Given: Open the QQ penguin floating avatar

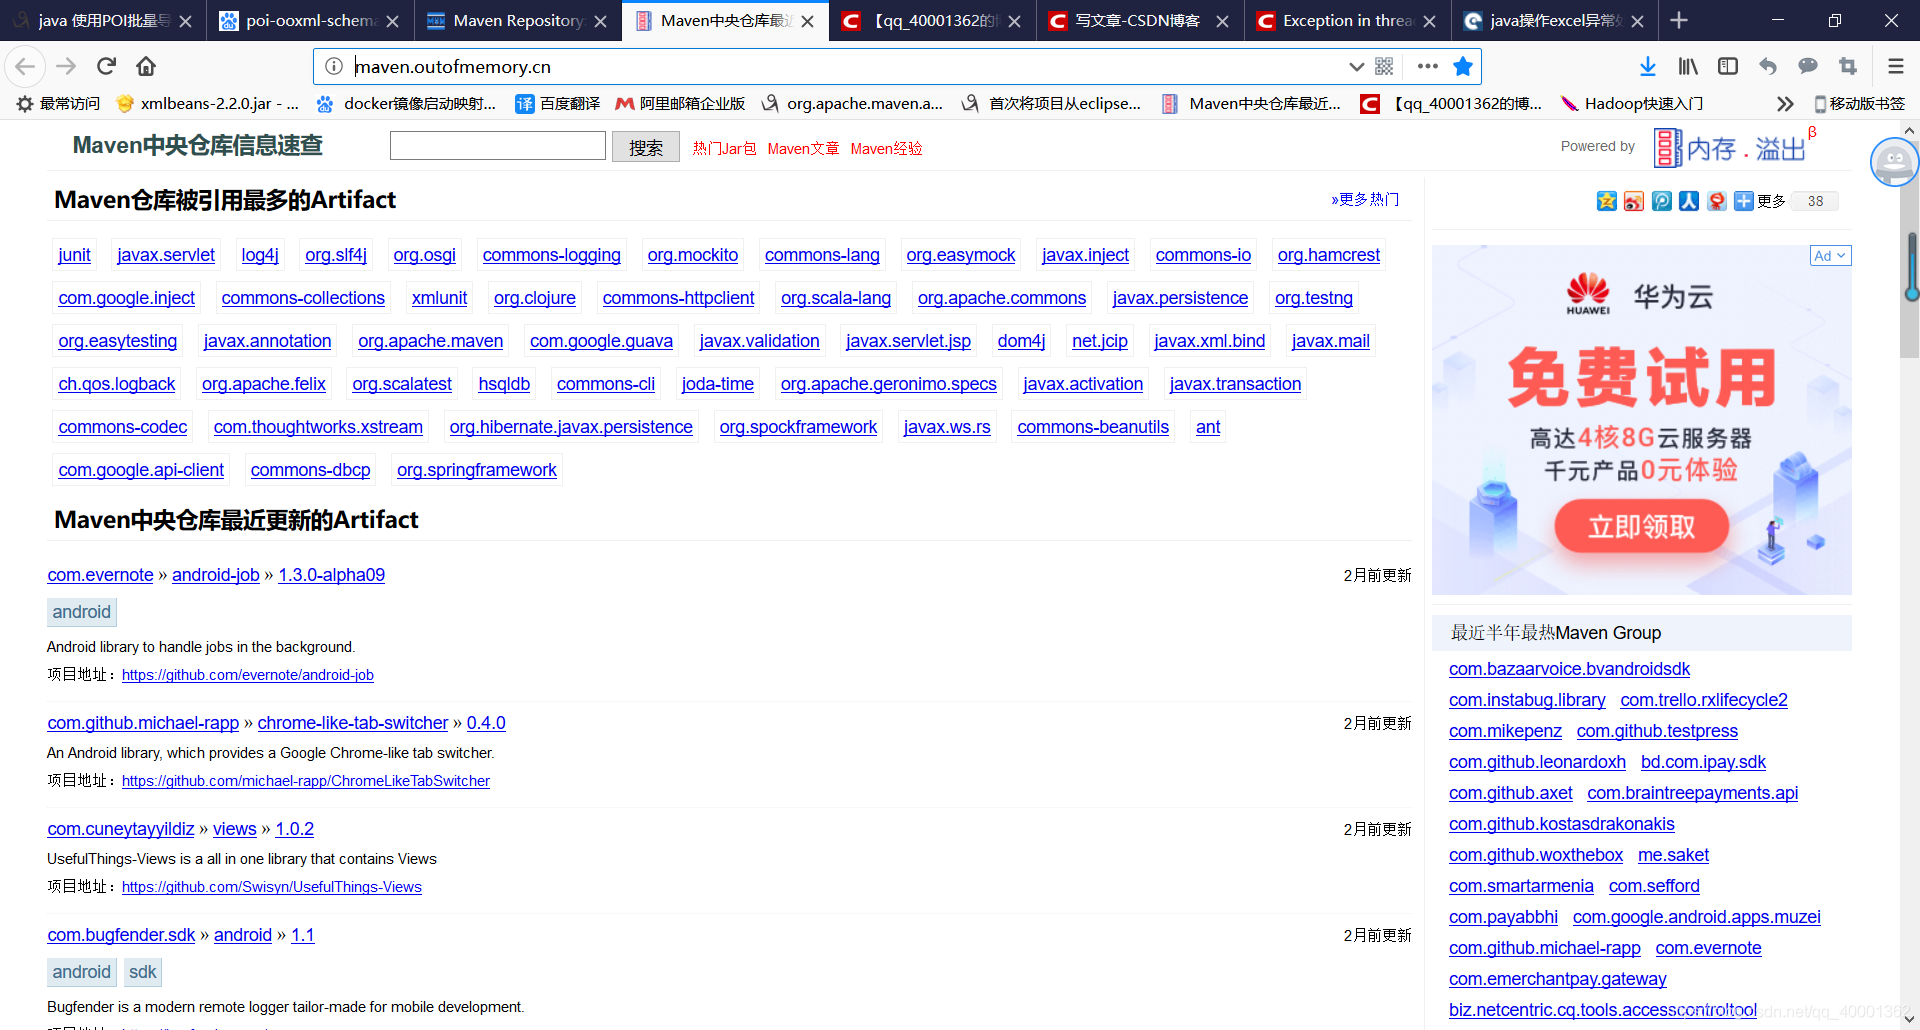Looking at the screenshot, I should click(1895, 162).
